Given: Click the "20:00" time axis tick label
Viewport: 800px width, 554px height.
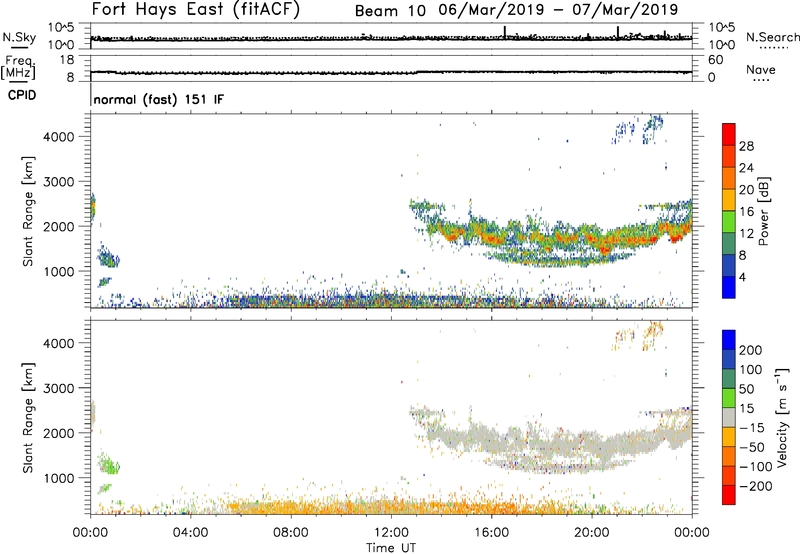Looking at the screenshot, I should click(x=591, y=533).
